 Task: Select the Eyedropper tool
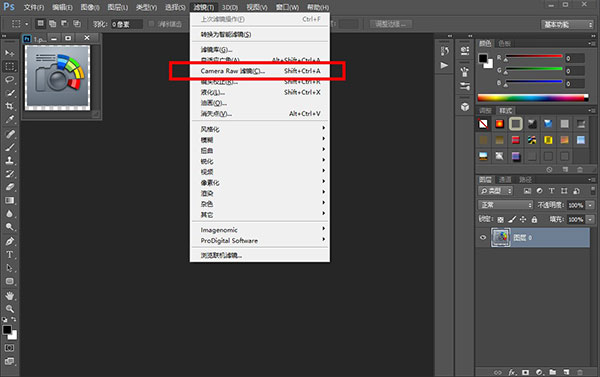[10, 119]
